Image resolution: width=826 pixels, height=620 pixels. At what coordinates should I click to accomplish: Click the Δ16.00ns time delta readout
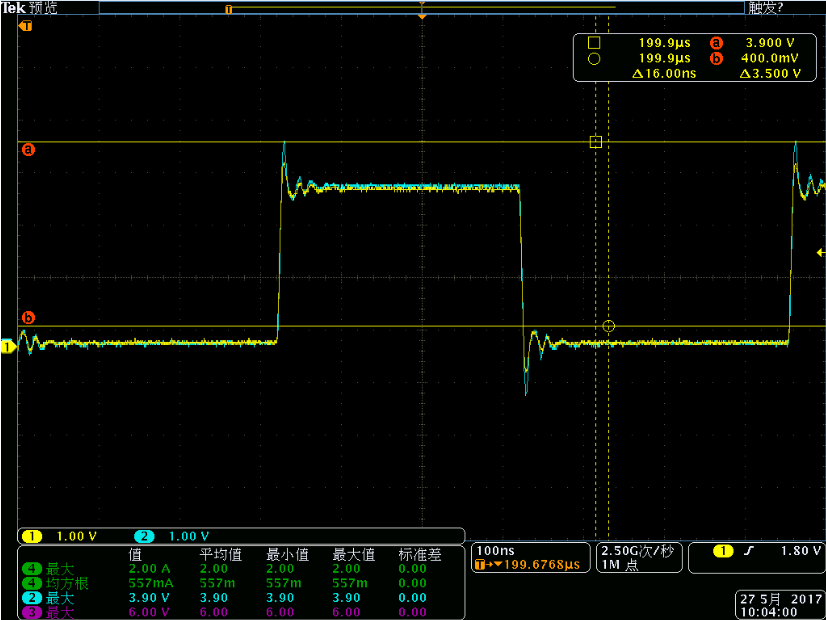(x=664, y=74)
